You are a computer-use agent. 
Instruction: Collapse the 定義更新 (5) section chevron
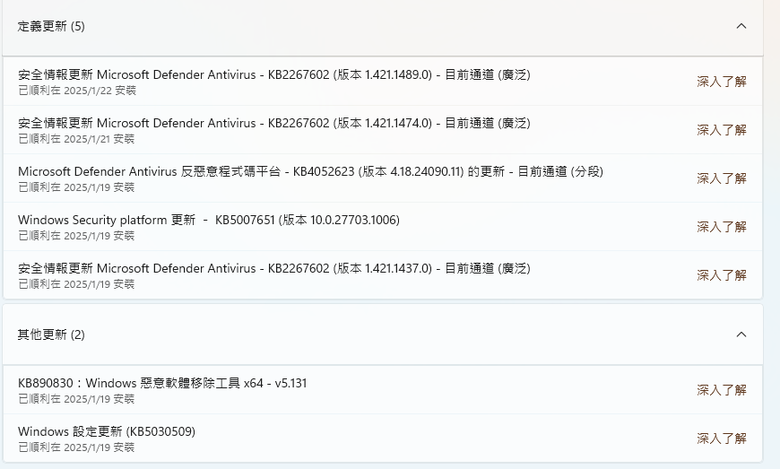(741, 26)
